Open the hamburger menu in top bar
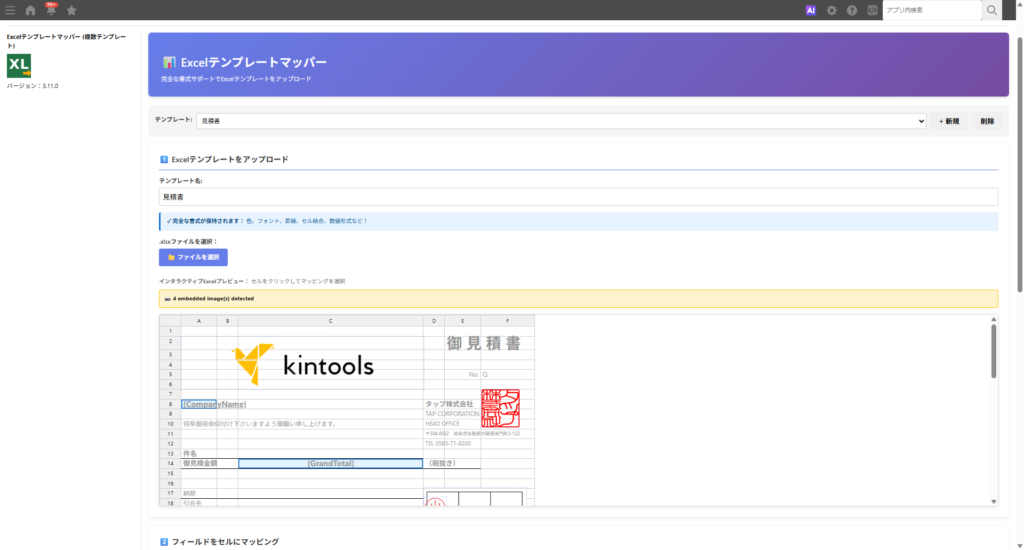The height and width of the screenshot is (550, 1024). 9,10
